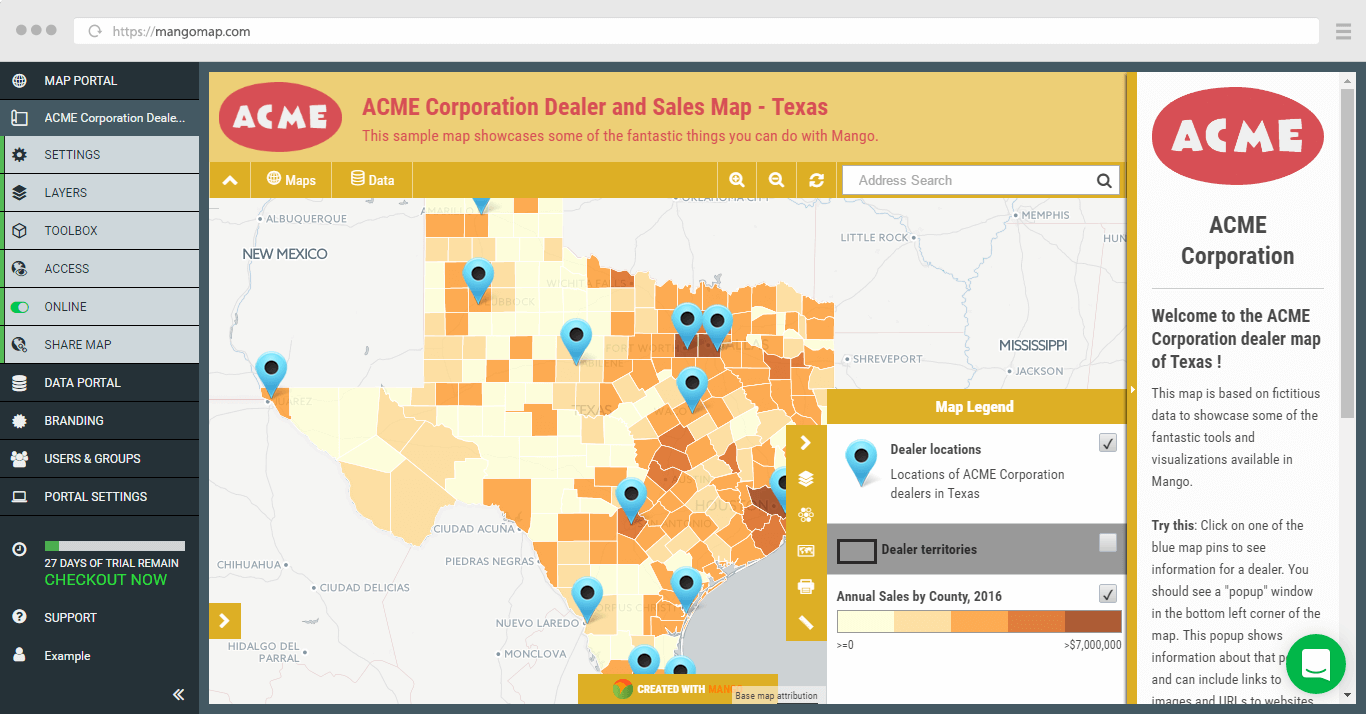Click the zoom out magnifier button
The height and width of the screenshot is (714, 1366).
pos(776,180)
